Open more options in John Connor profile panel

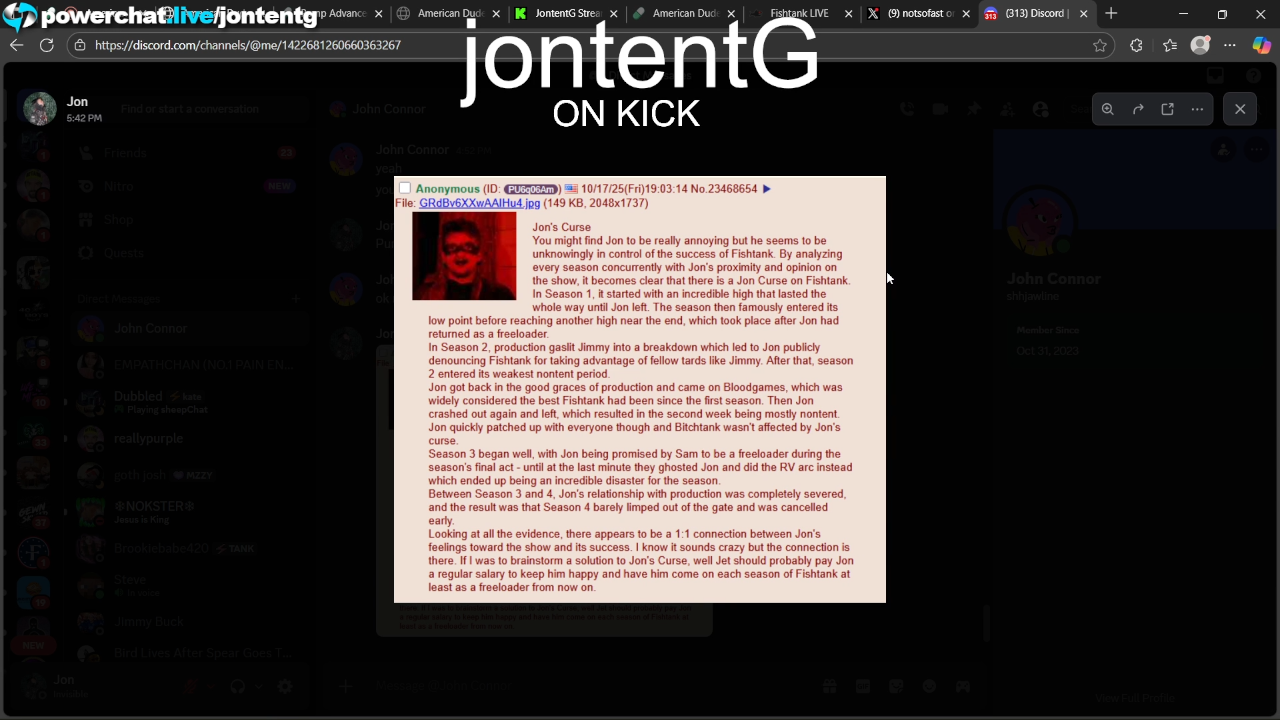[x=1257, y=150]
